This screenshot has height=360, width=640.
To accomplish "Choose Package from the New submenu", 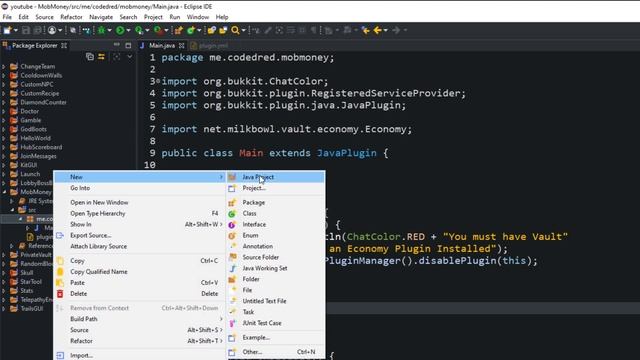I will coord(276,202).
